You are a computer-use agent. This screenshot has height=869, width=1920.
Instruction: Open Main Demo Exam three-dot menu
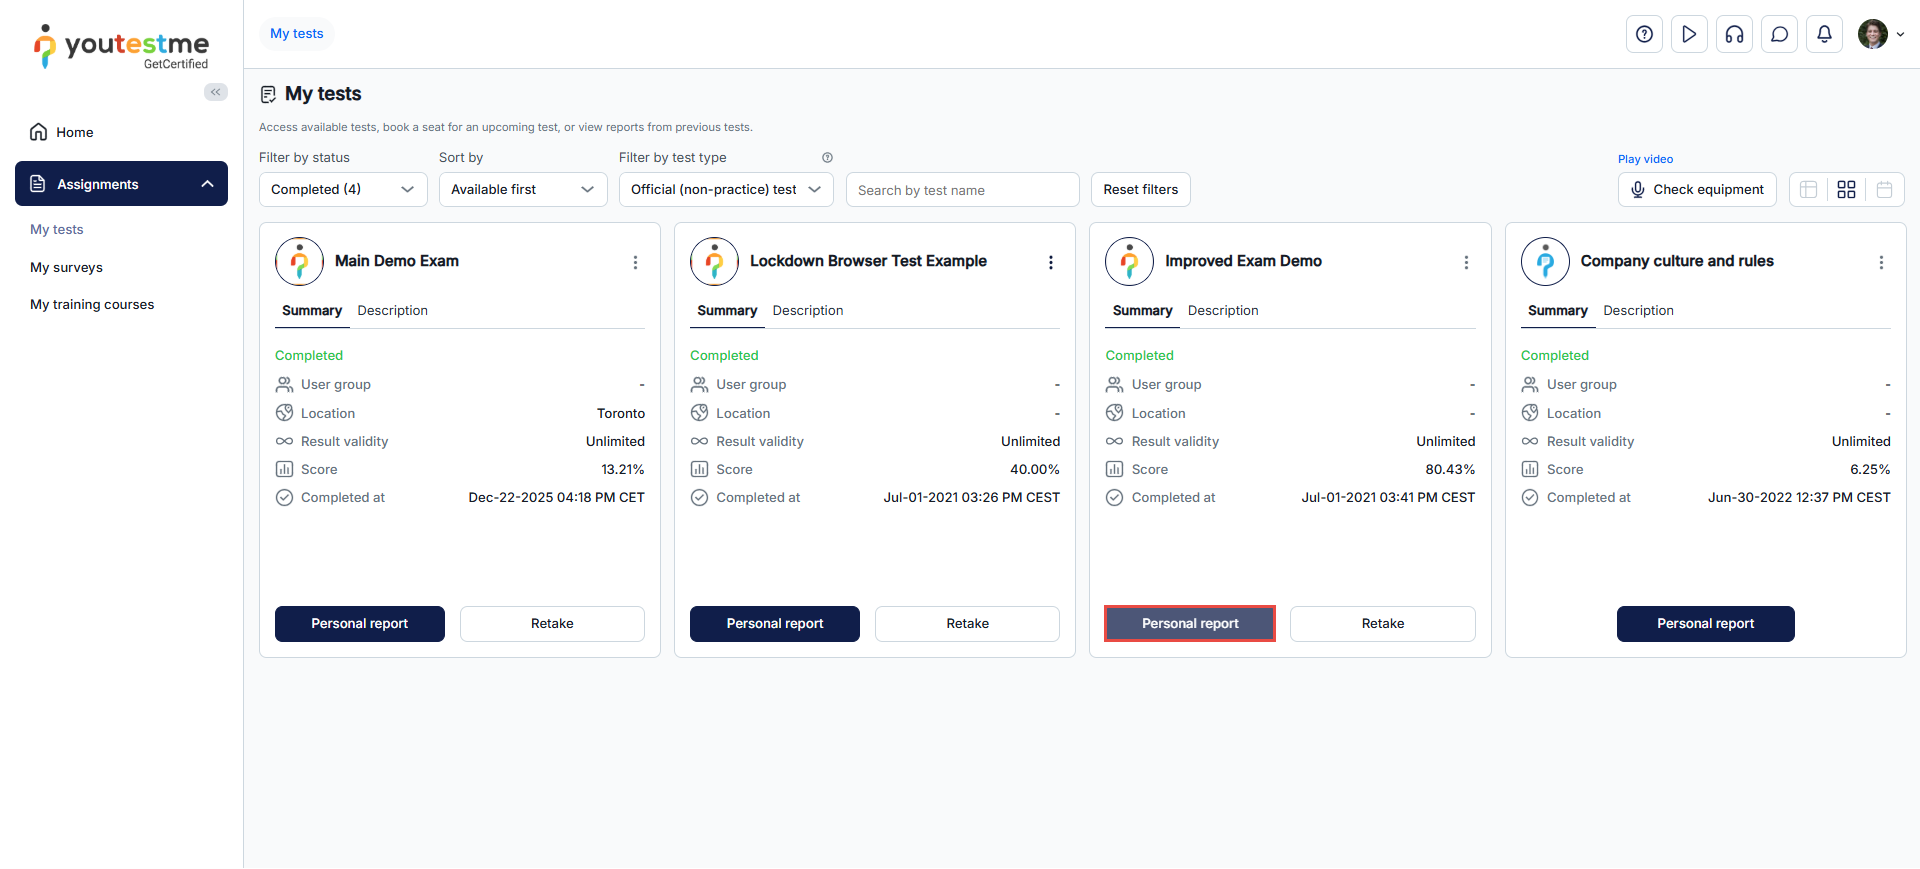635,262
